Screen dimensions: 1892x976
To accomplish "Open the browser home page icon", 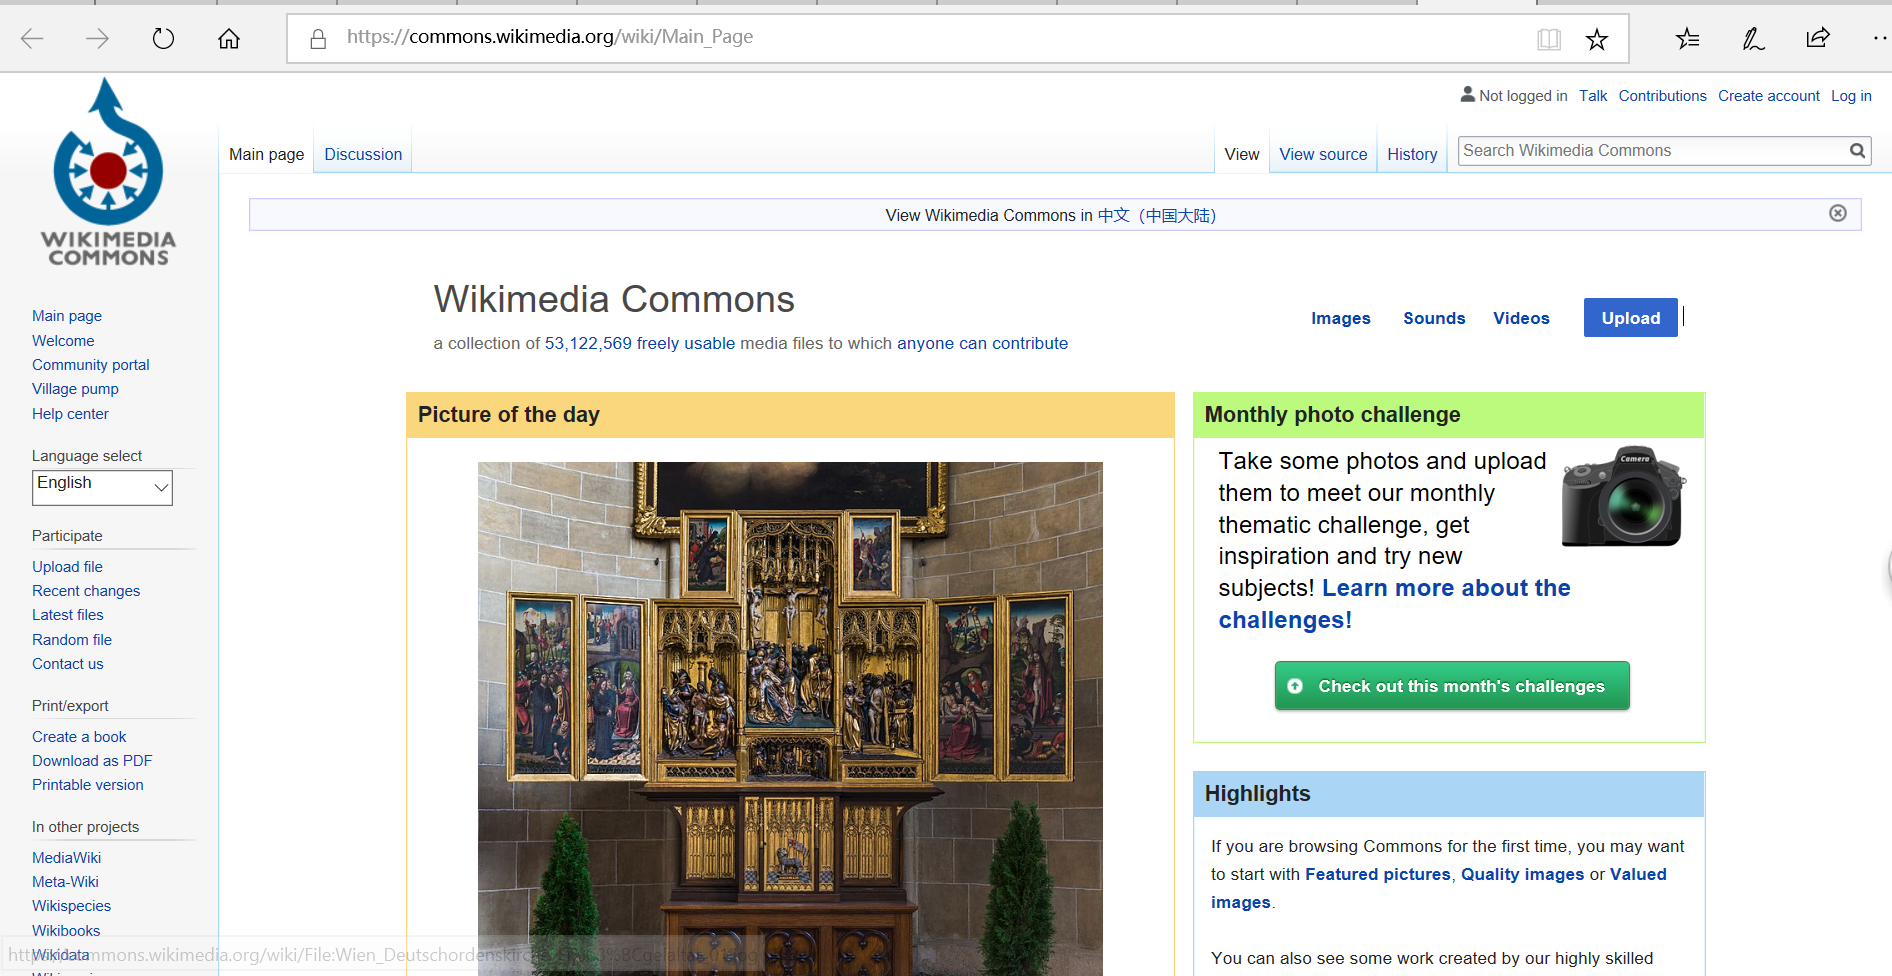I will click(x=229, y=39).
